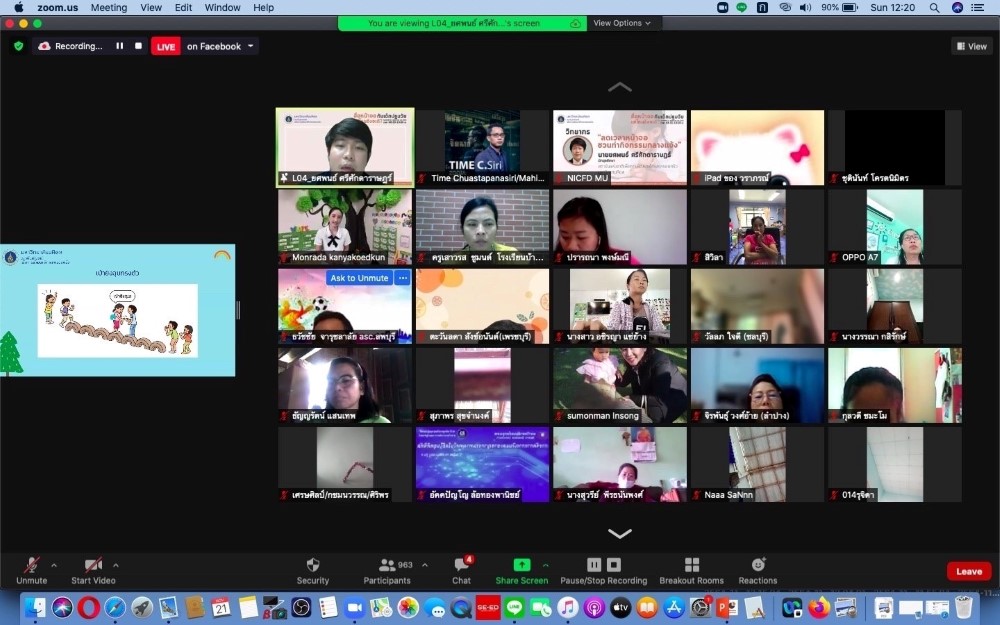The image size is (1000, 625).
Task: Open the Meeting menu in menu bar
Action: (x=109, y=8)
